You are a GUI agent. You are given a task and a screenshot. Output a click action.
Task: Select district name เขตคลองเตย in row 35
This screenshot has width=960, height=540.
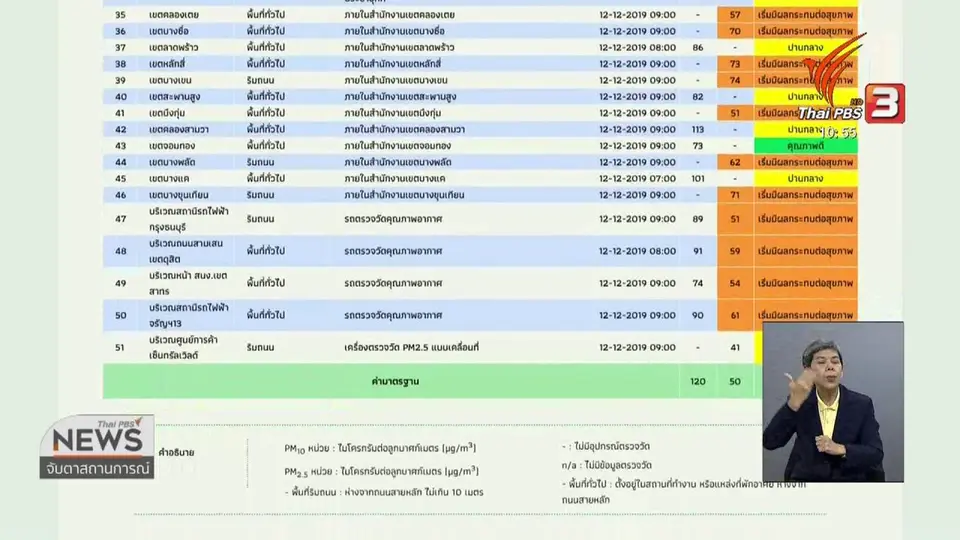(x=174, y=15)
